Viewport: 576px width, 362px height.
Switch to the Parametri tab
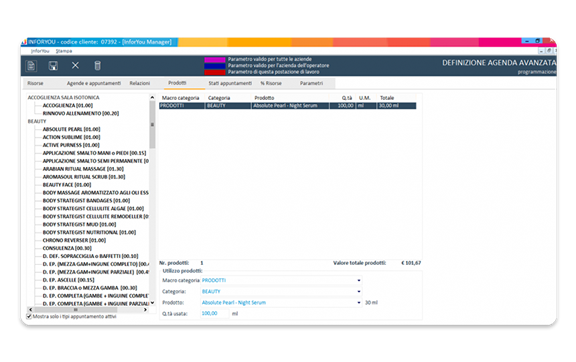311,83
